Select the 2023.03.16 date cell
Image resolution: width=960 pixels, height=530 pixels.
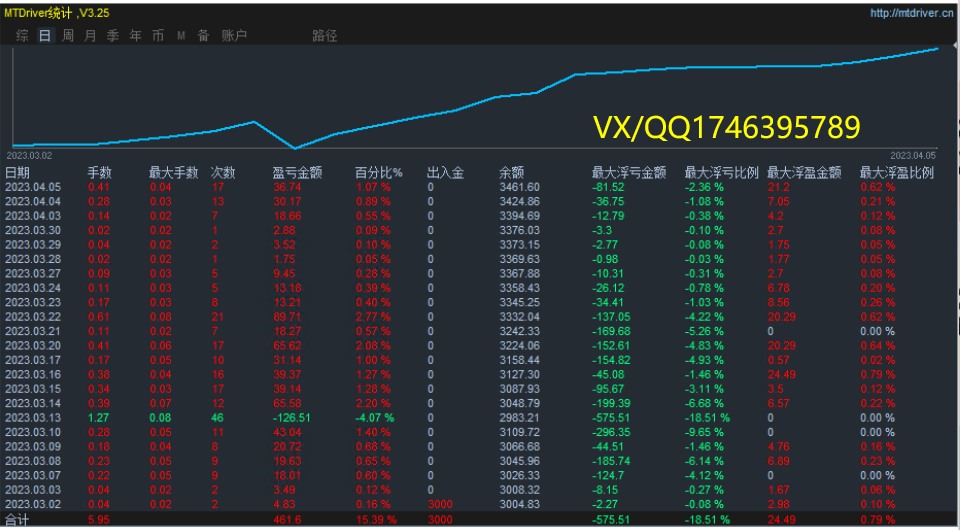click(x=33, y=375)
